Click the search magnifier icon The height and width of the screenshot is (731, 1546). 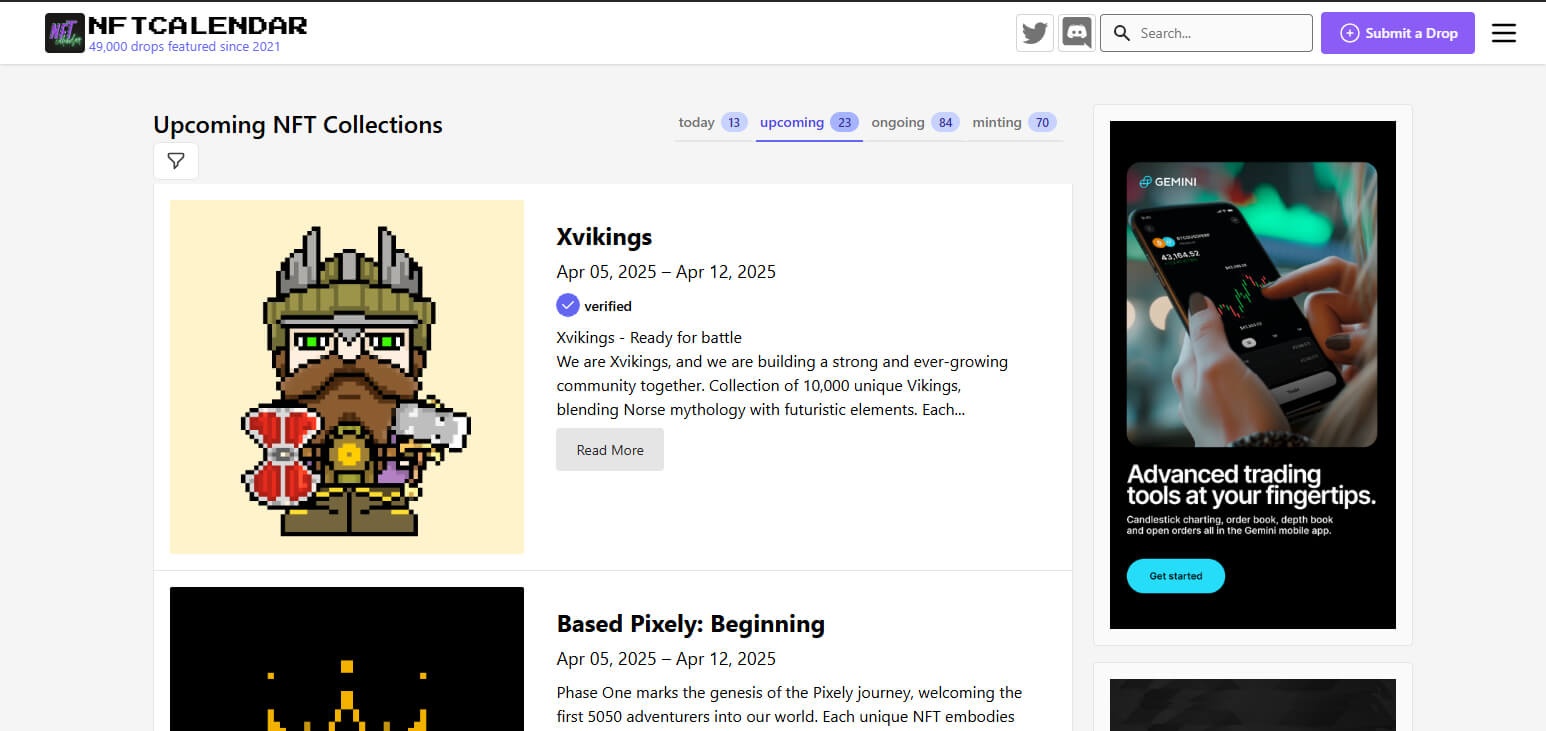point(1122,33)
